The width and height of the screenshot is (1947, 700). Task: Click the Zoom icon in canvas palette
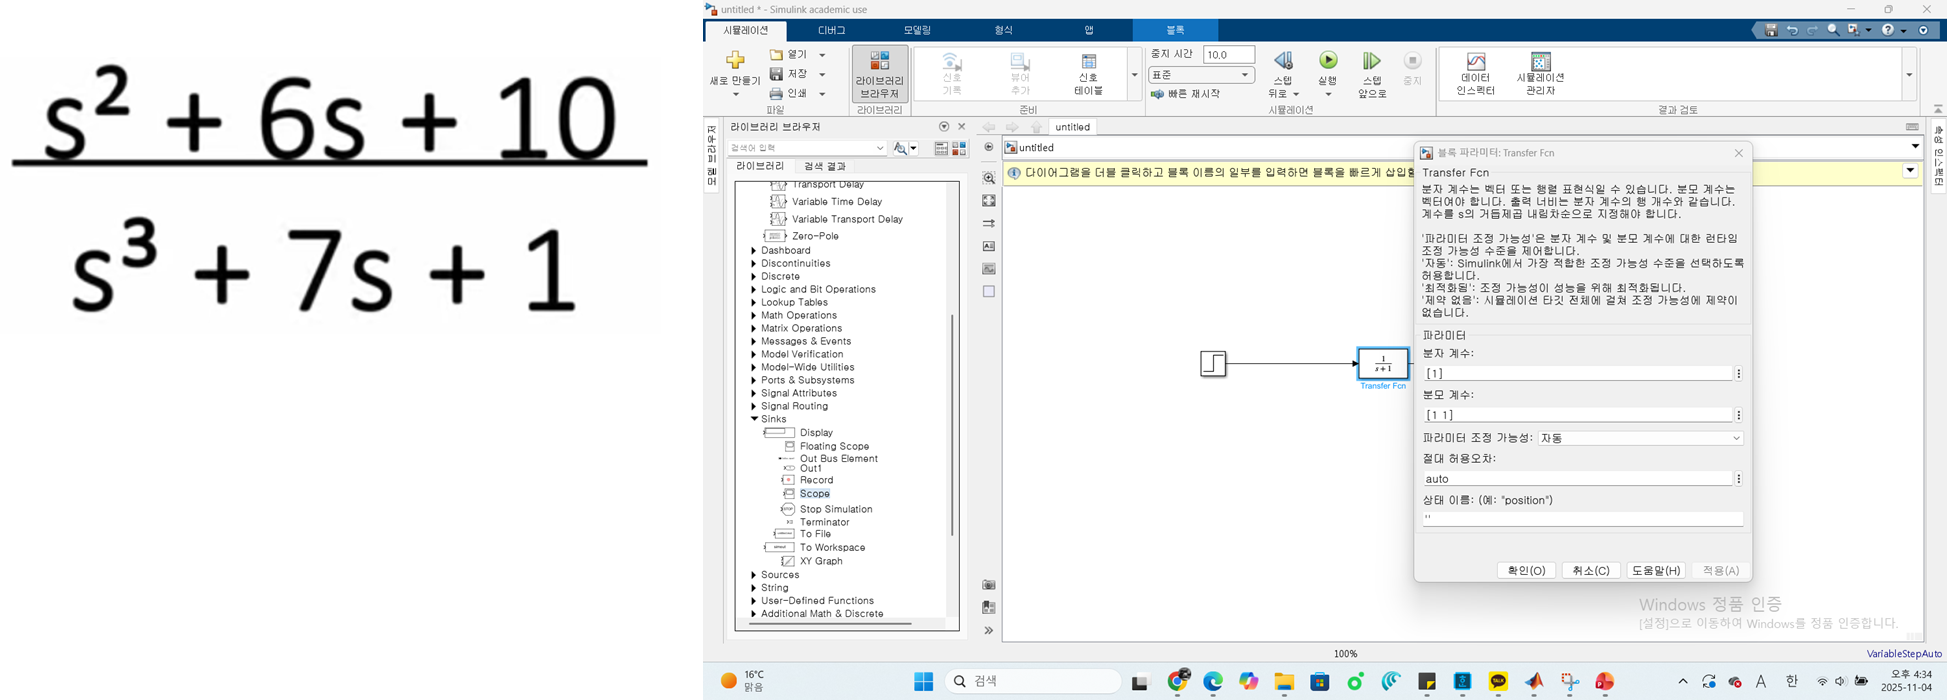tap(989, 178)
